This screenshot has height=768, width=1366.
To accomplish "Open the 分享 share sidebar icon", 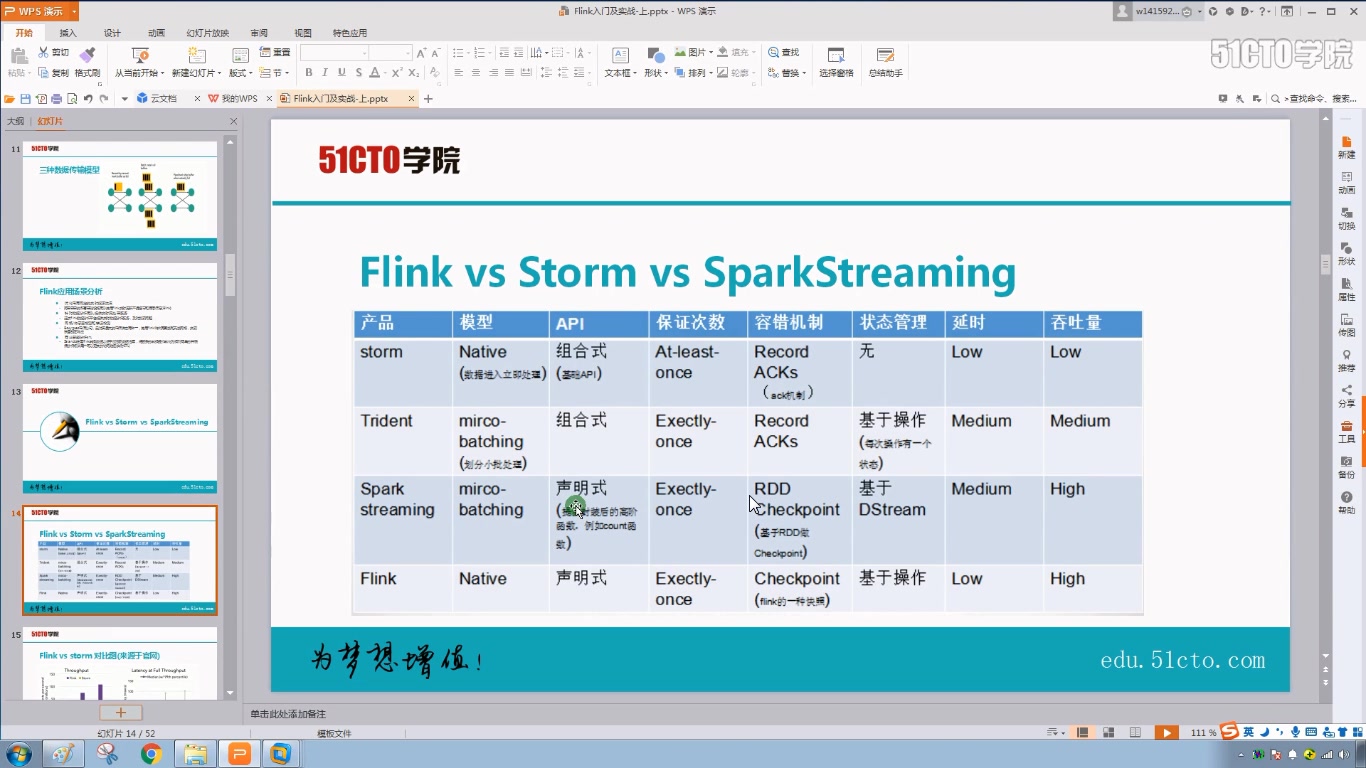I will coord(1346,396).
